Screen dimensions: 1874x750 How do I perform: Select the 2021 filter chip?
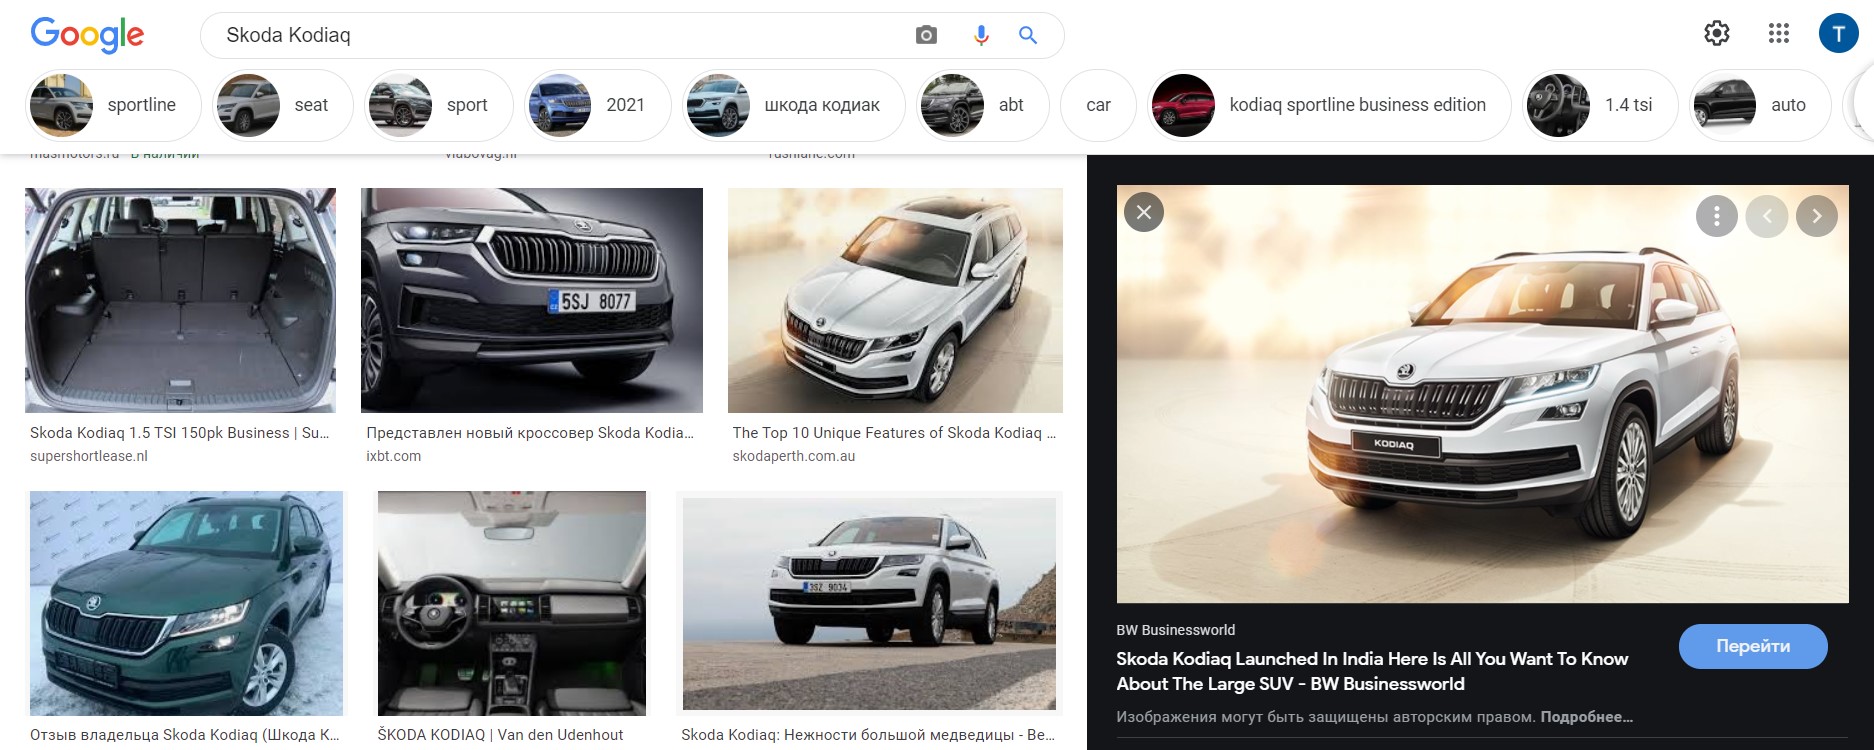pyautogui.click(x=597, y=105)
